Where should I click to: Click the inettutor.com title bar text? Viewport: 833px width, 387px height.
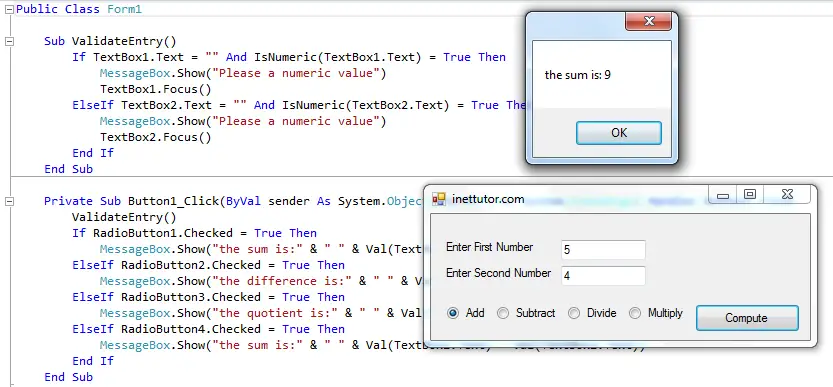[x=488, y=199]
